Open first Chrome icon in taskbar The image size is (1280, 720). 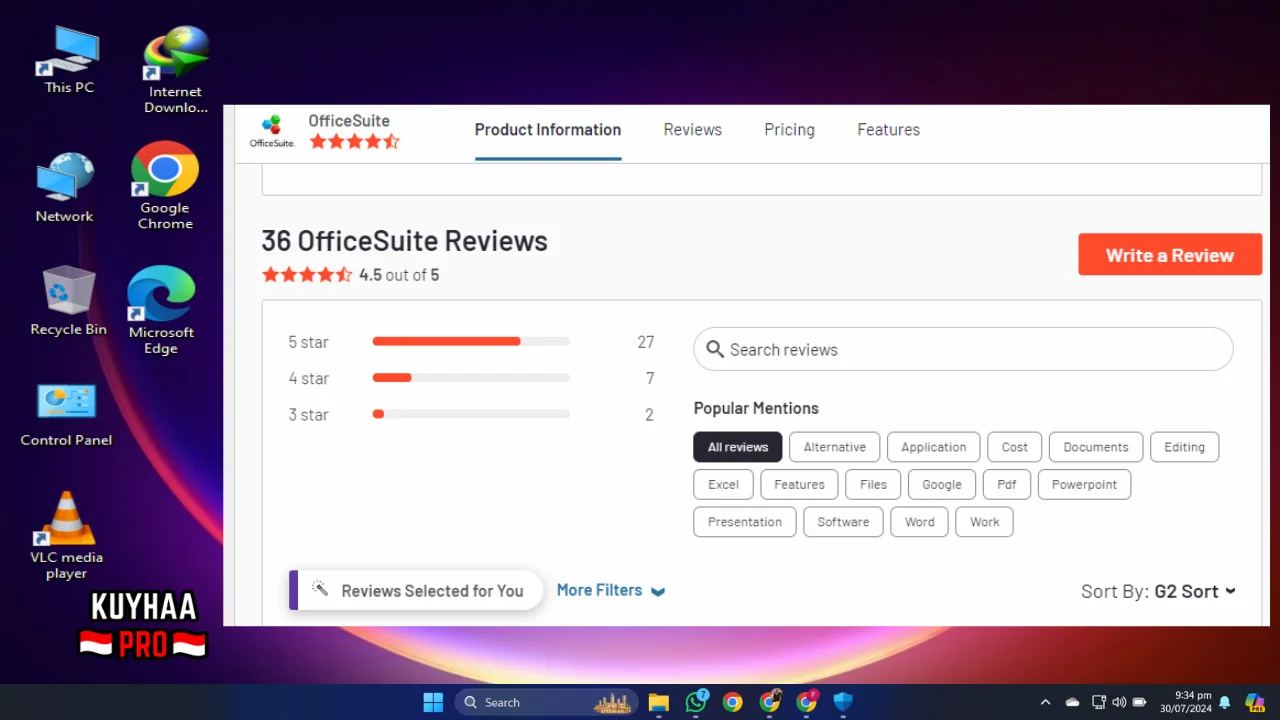tap(733, 702)
